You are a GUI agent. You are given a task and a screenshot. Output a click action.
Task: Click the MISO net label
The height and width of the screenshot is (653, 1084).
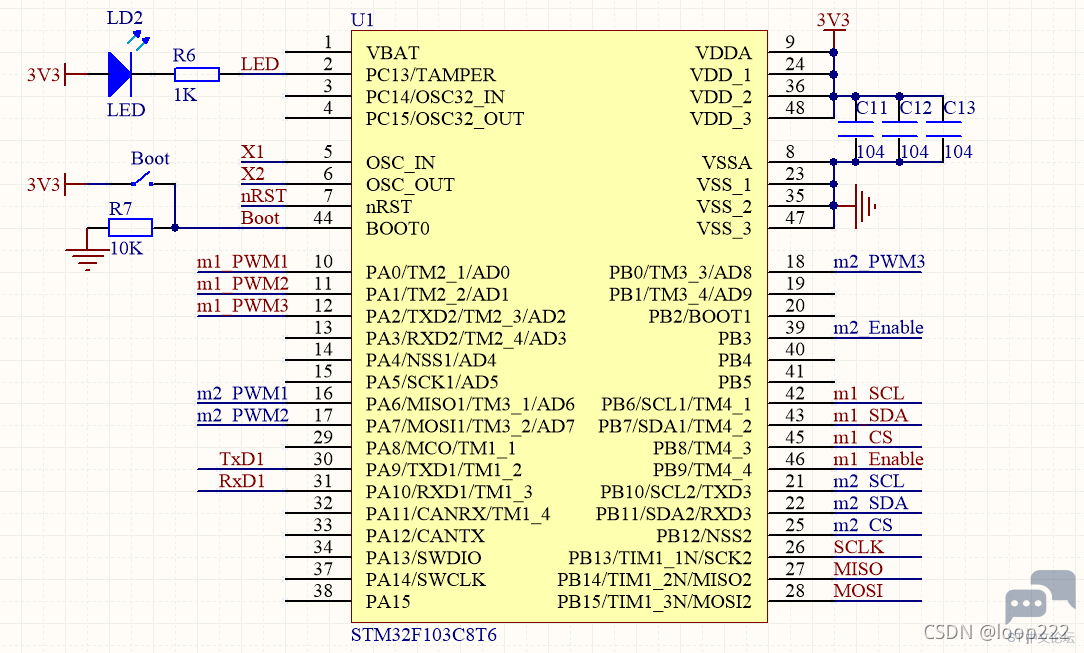tap(857, 569)
